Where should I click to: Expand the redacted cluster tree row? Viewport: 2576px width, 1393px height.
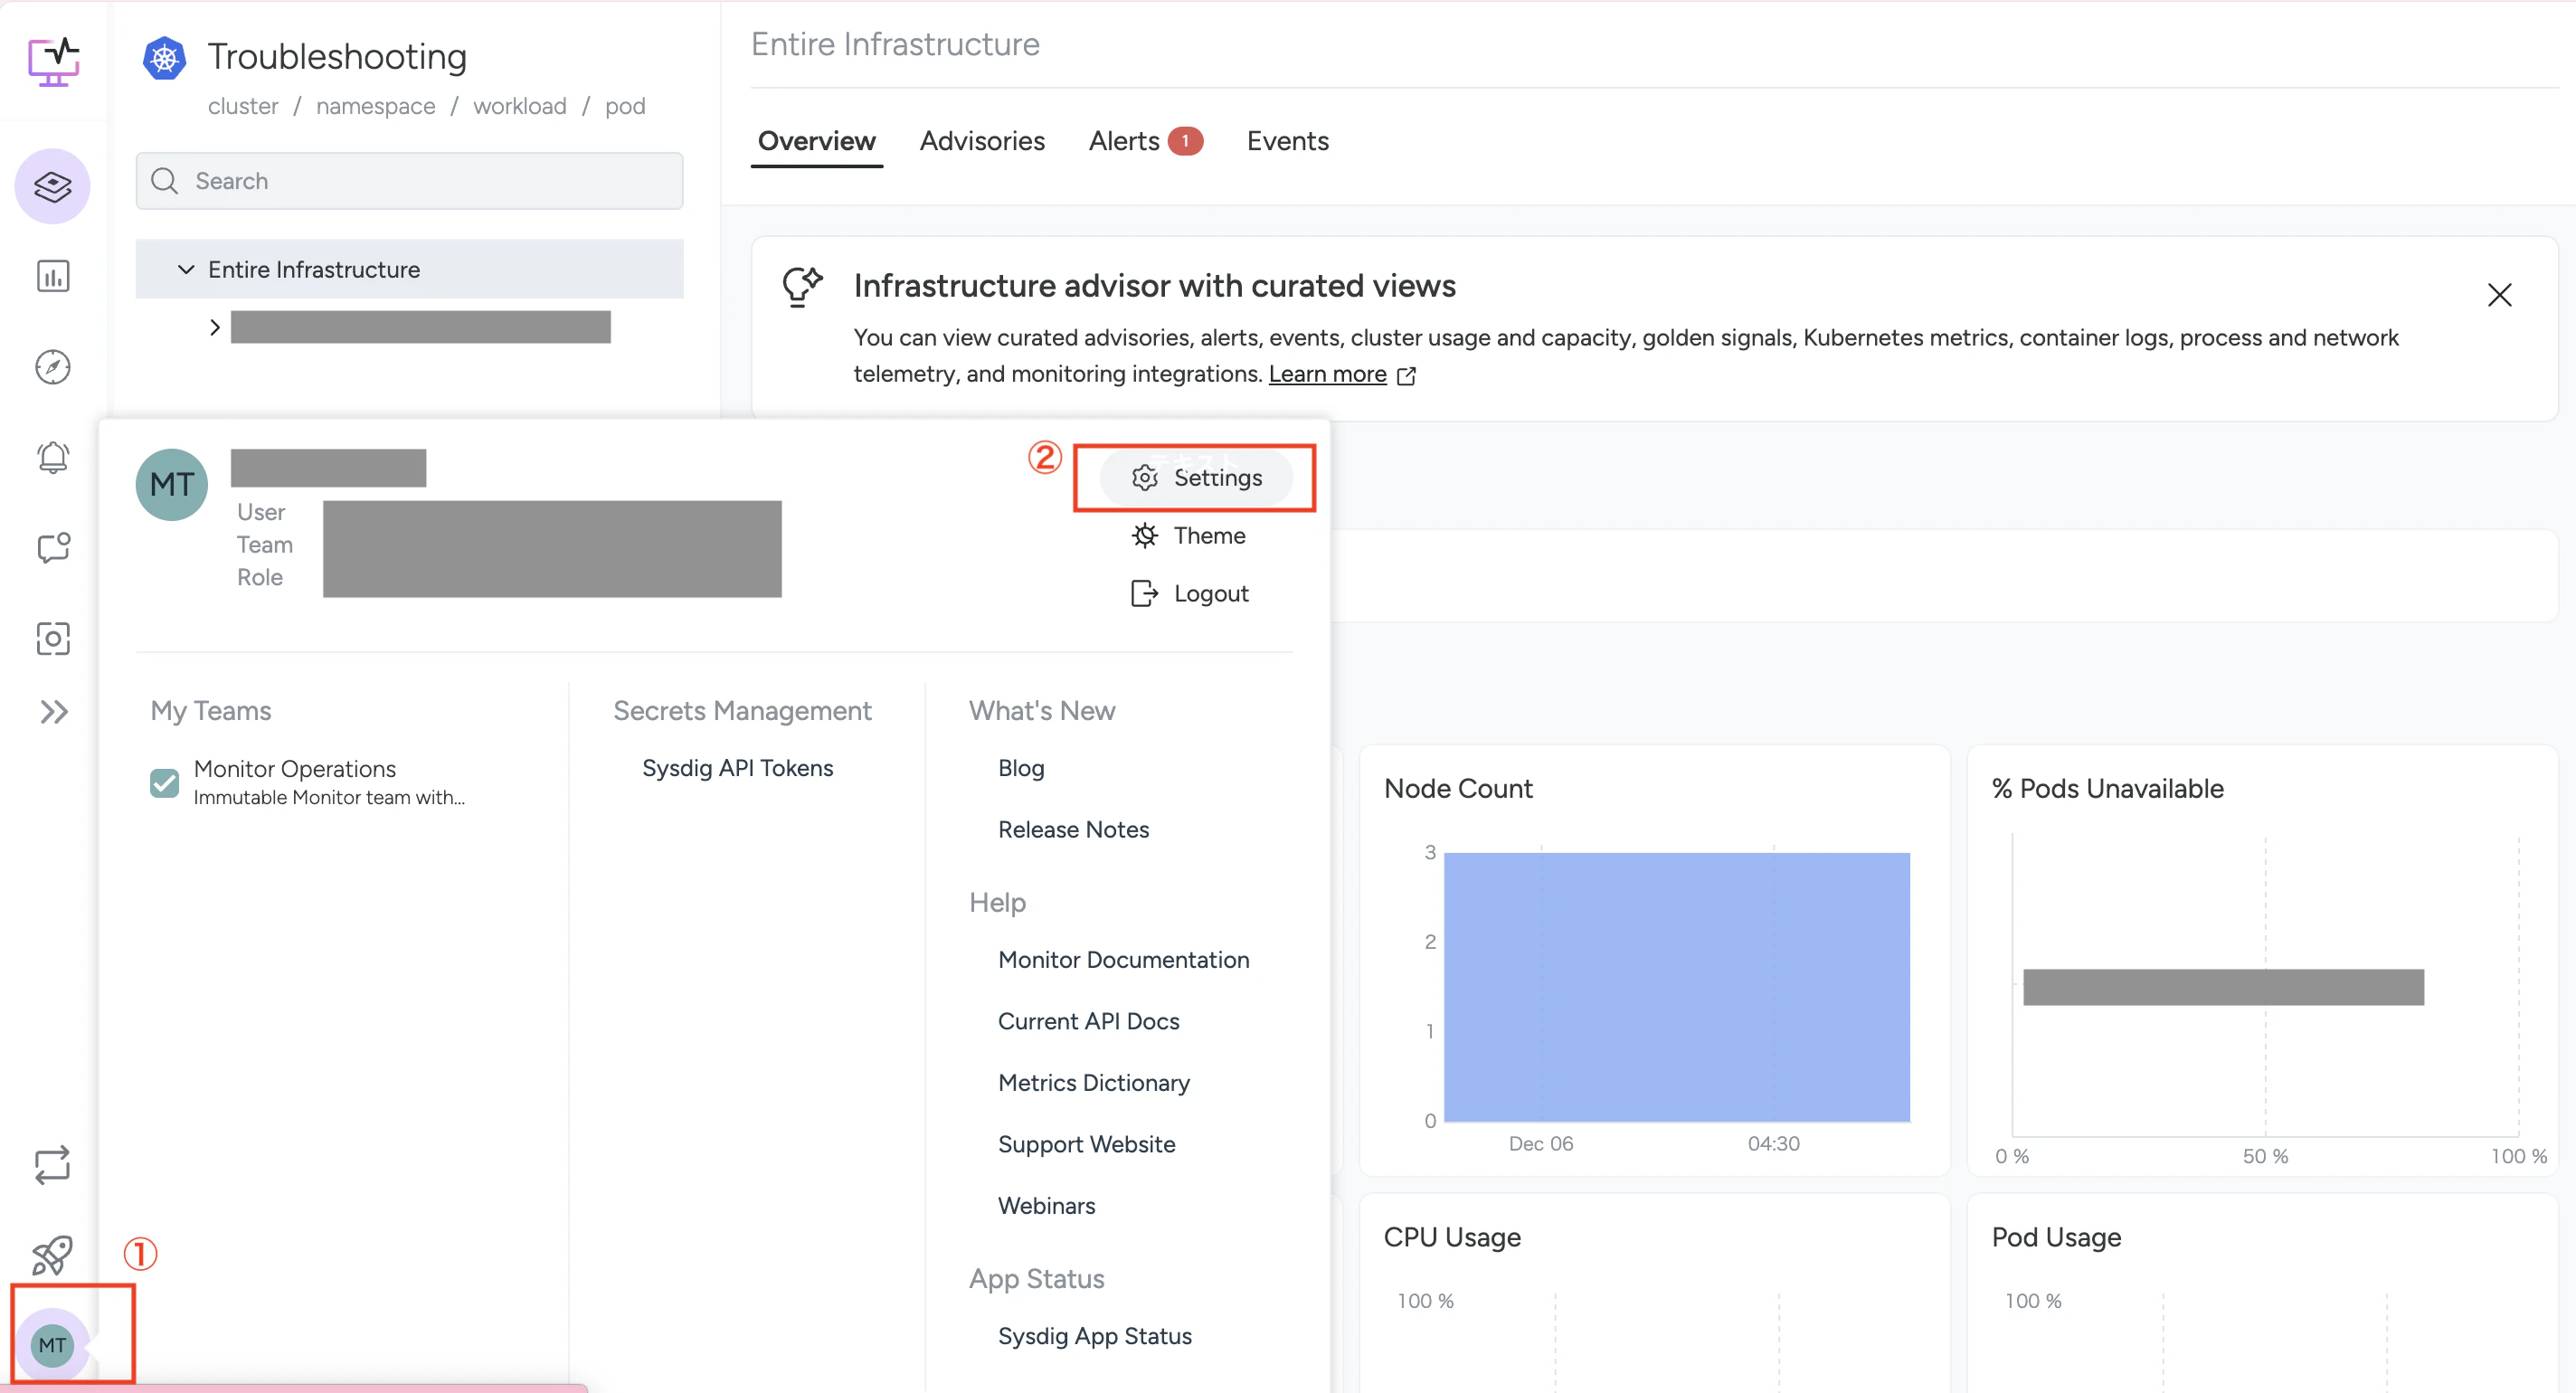pyautogui.click(x=214, y=327)
